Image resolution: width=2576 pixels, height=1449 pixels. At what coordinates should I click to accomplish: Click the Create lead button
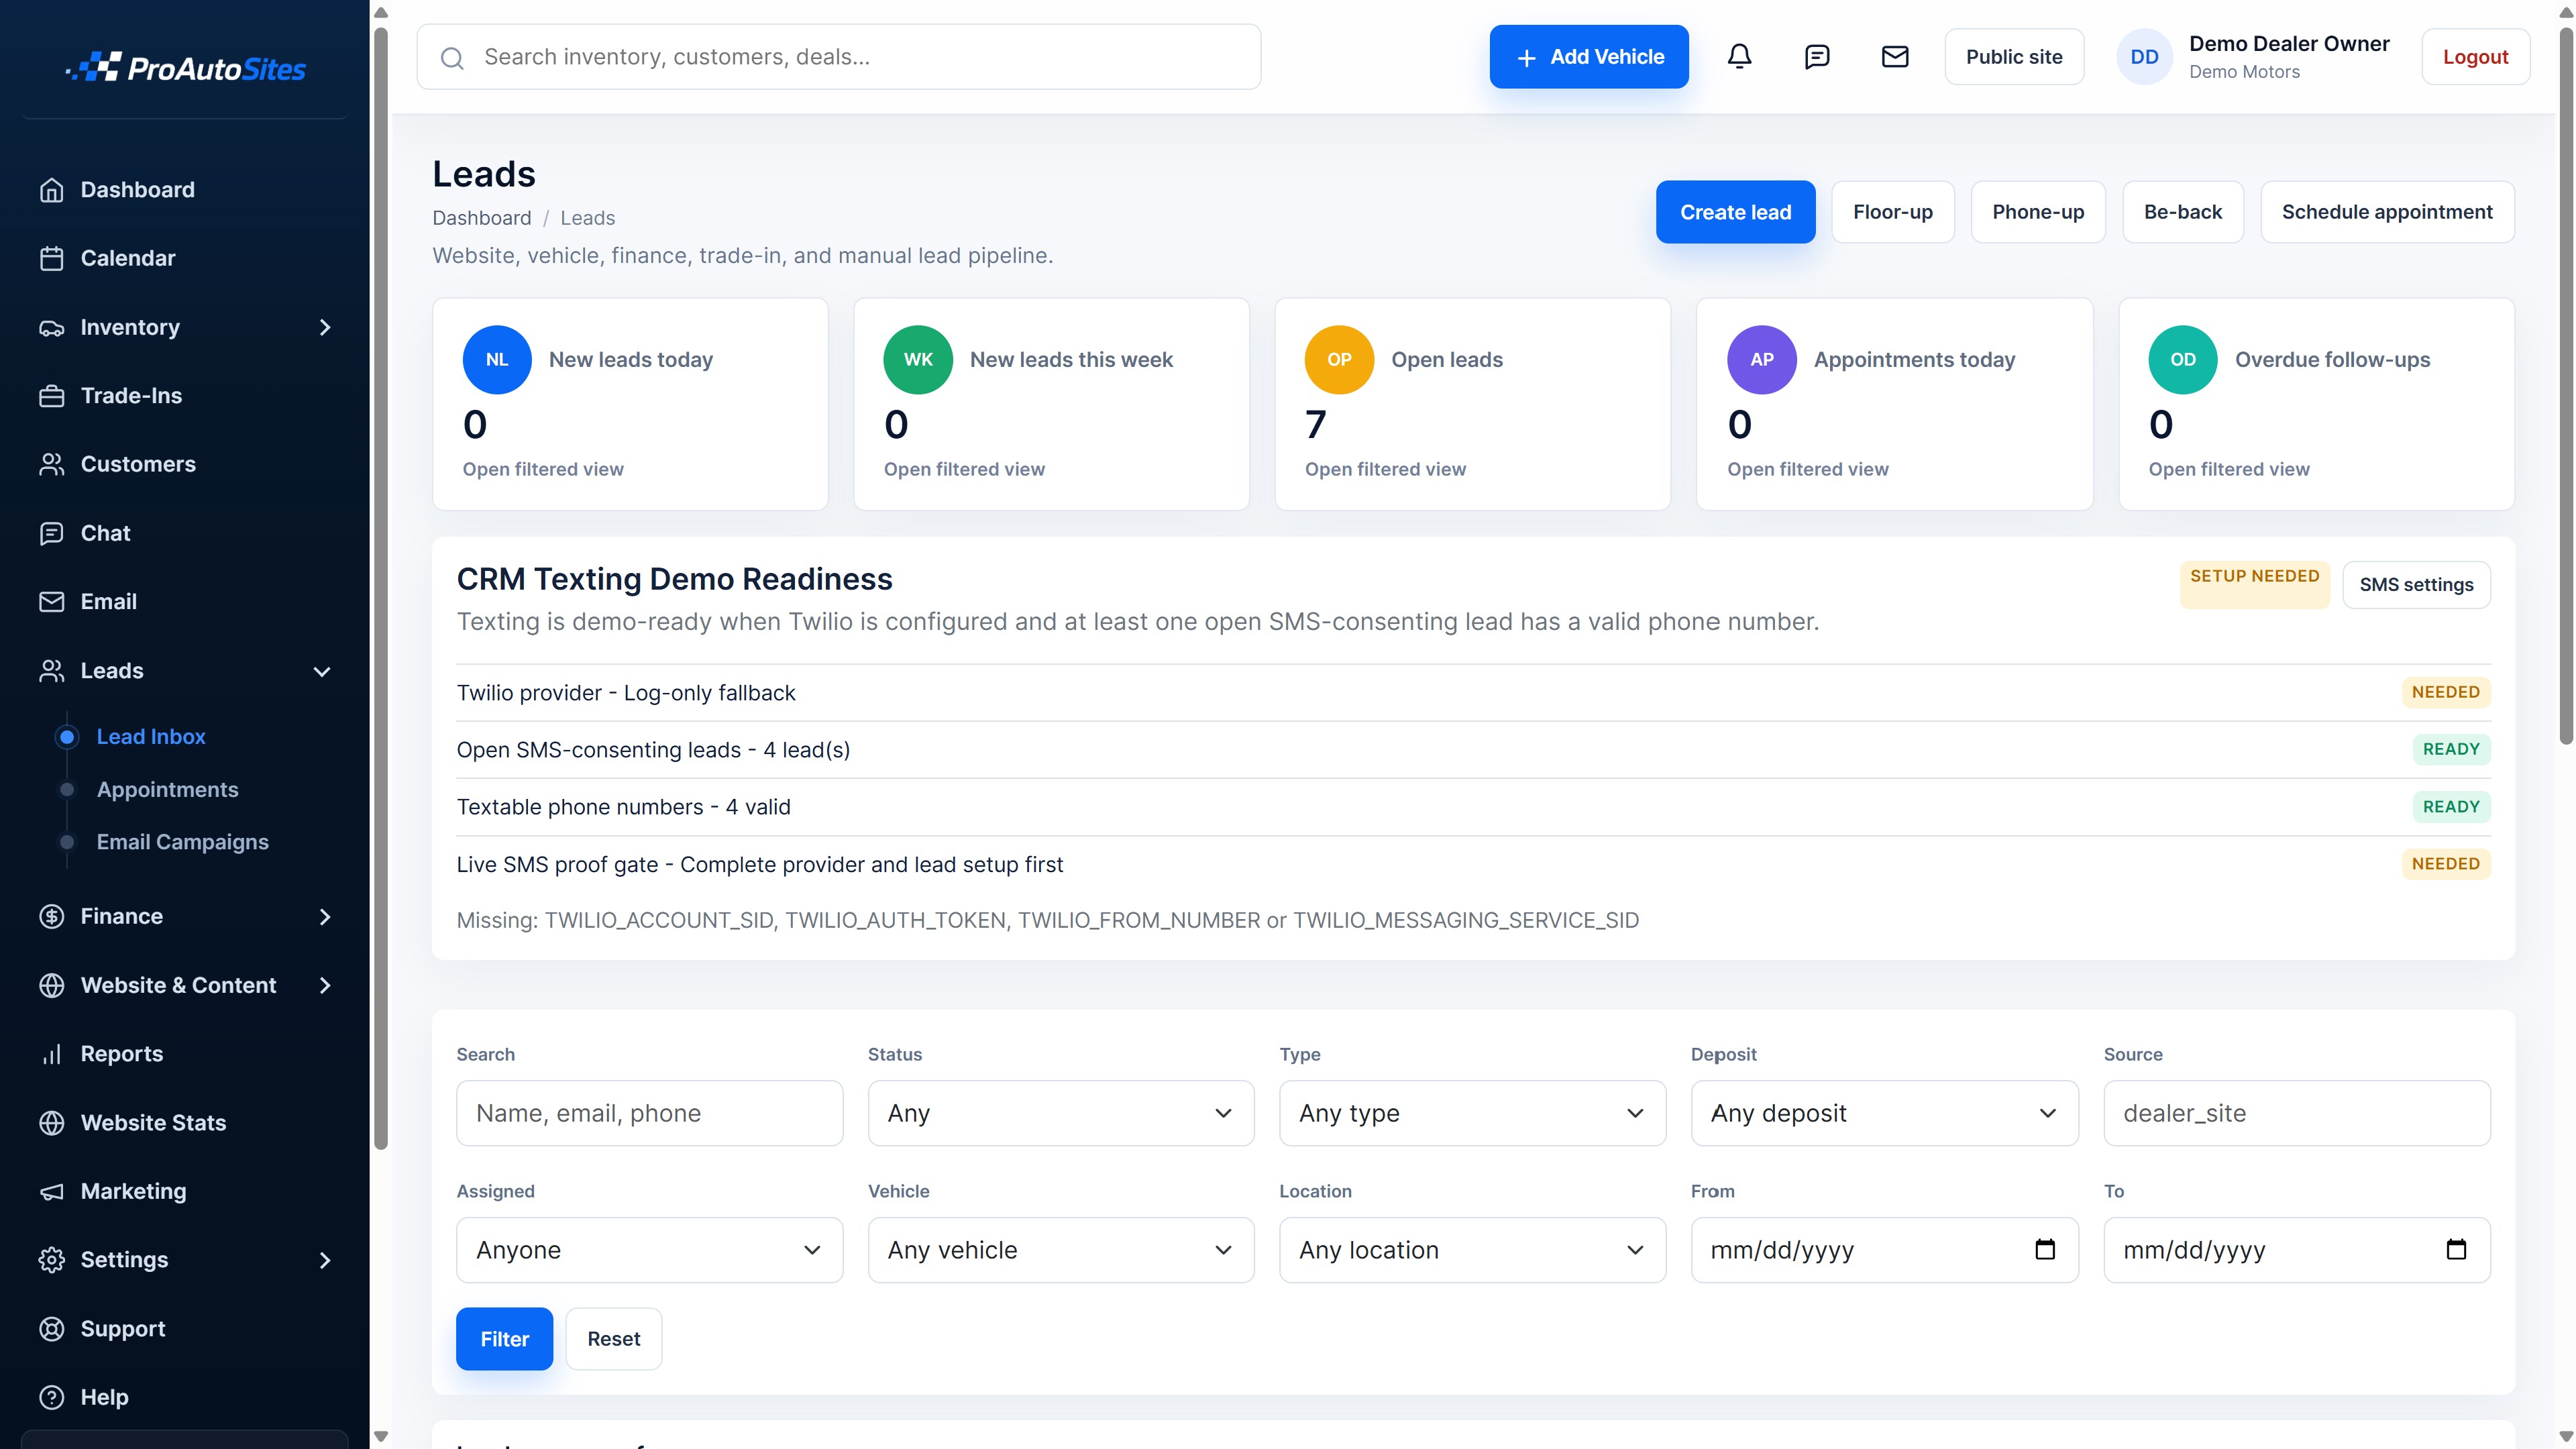pyautogui.click(x=1735, y=212)
